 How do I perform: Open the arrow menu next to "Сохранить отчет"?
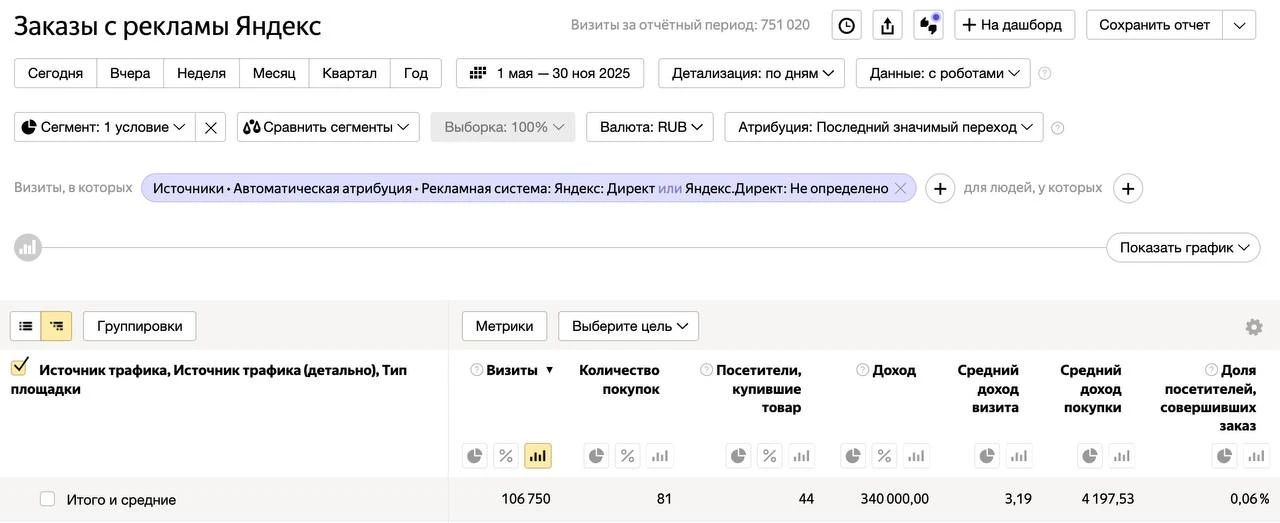tap(1239, 25)
